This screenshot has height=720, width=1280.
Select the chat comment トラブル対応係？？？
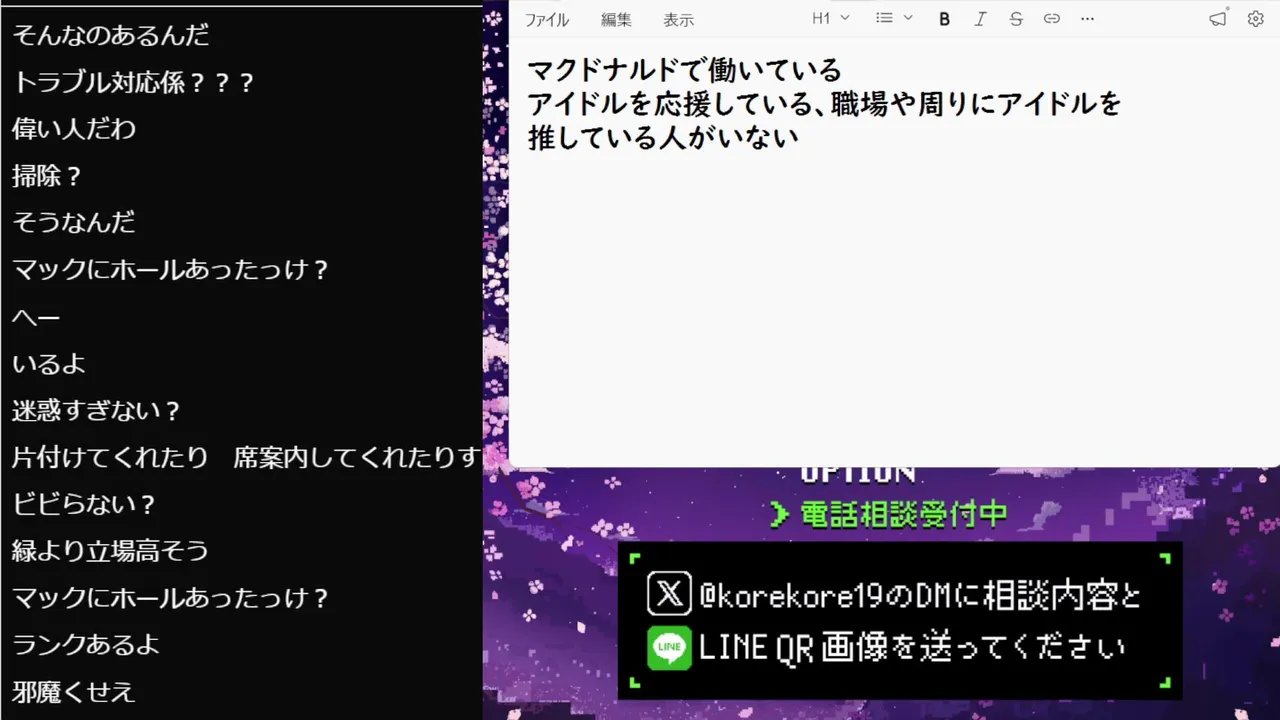134,82
